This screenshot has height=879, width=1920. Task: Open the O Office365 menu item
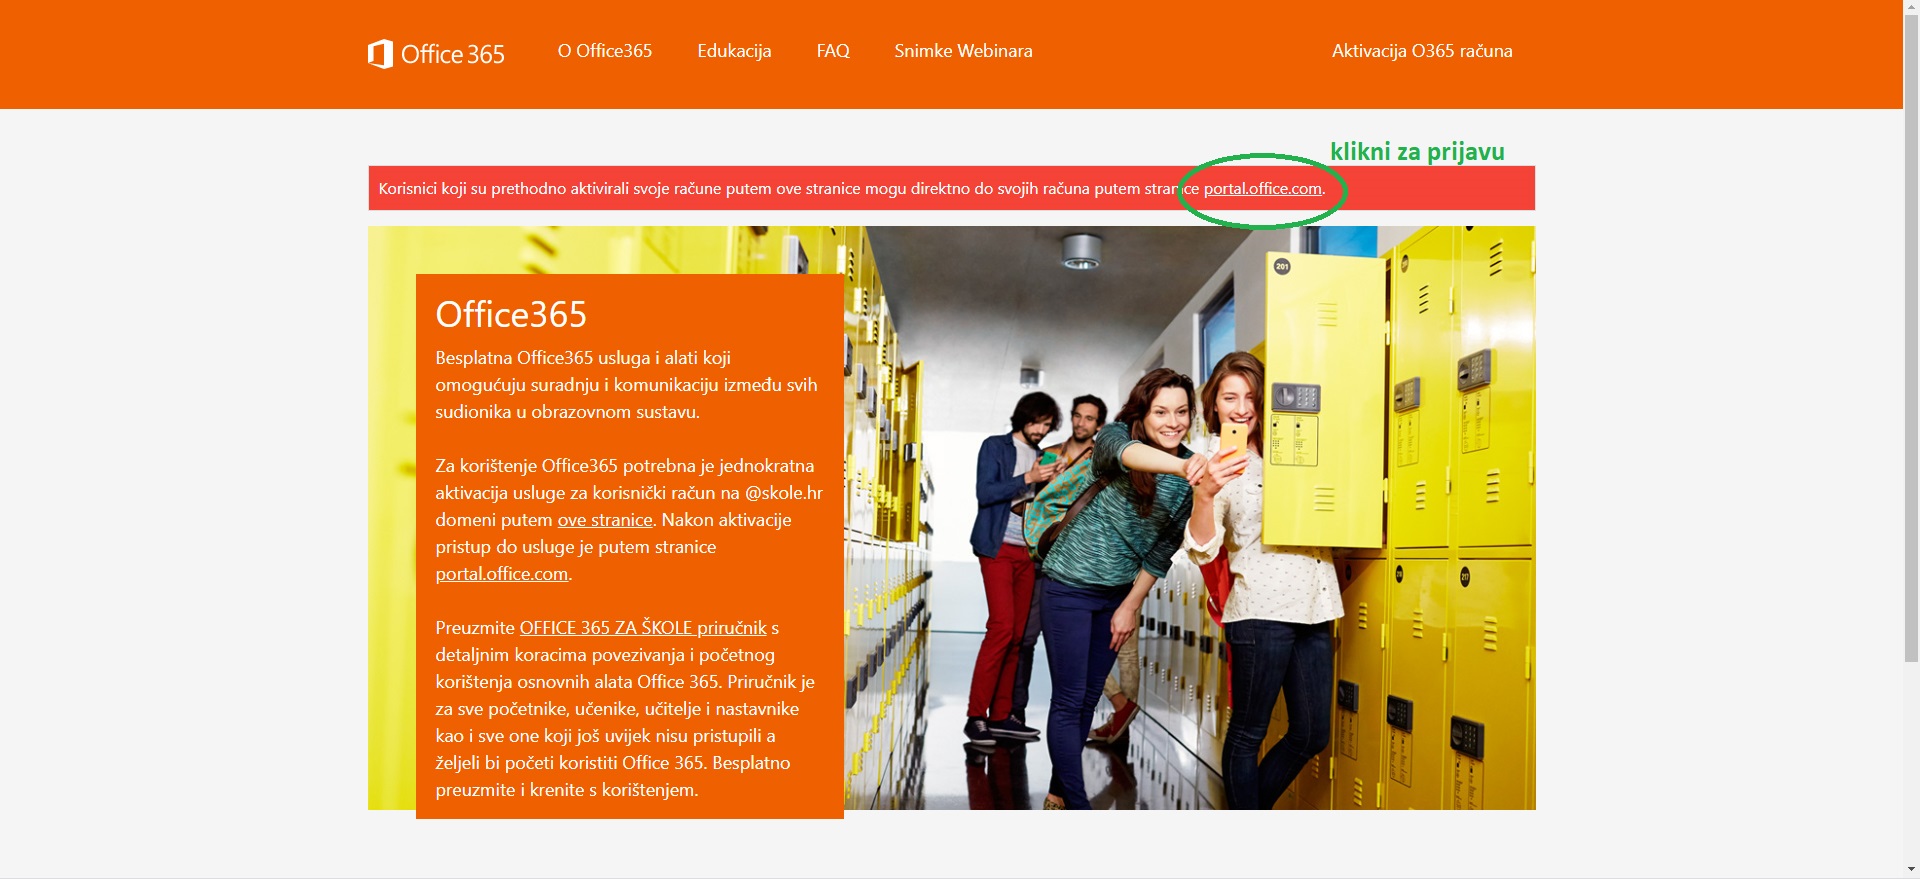[605, 51]
